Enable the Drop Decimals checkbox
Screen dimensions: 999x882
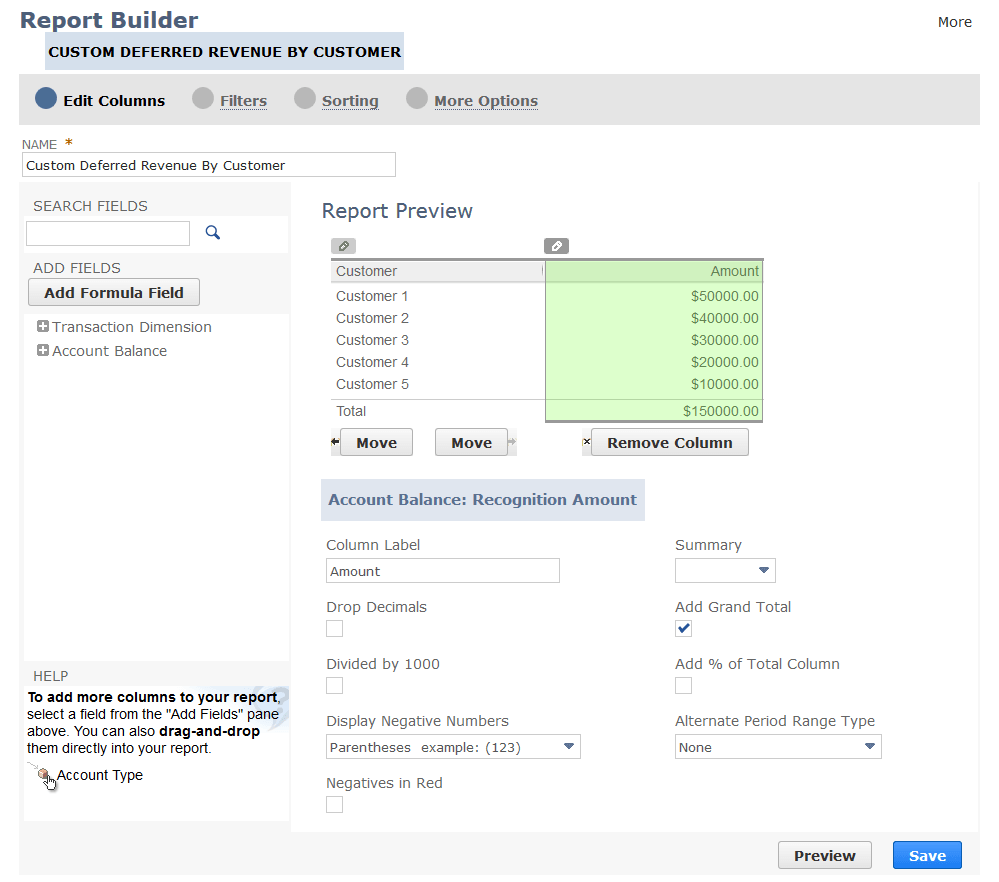[334, 628]
